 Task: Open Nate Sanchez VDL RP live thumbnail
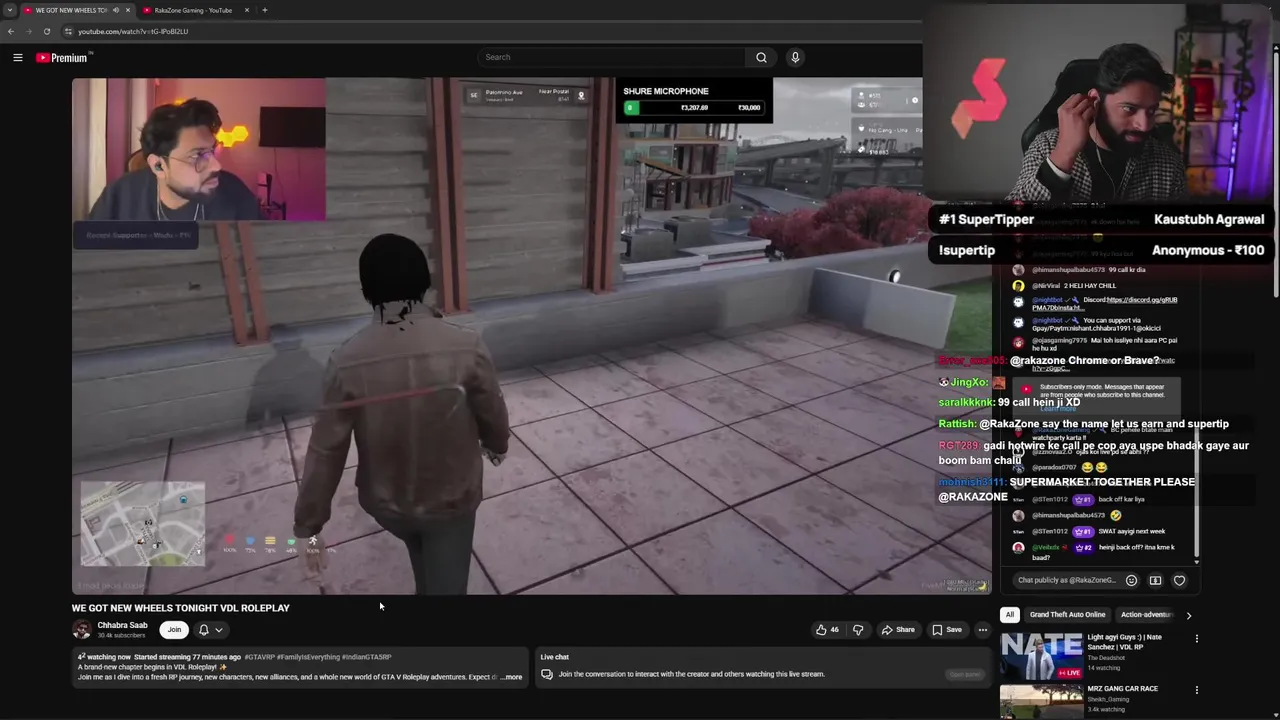[x=1041, y=655]
